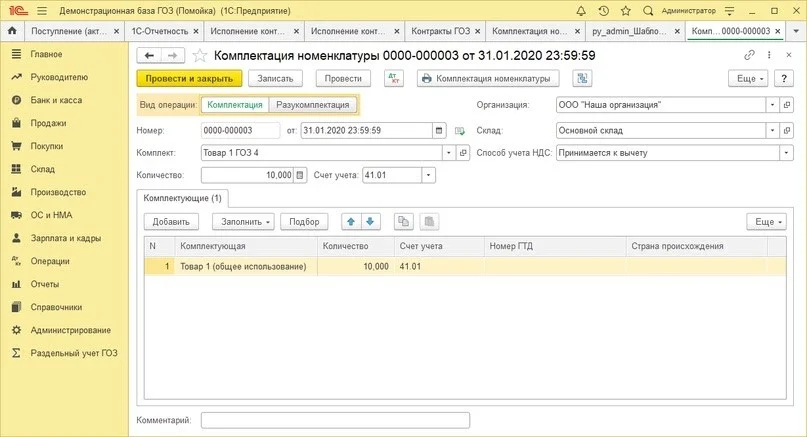Open the Счет учета 41.01 dropdown

pyautogui.click(x=429, y=175)
